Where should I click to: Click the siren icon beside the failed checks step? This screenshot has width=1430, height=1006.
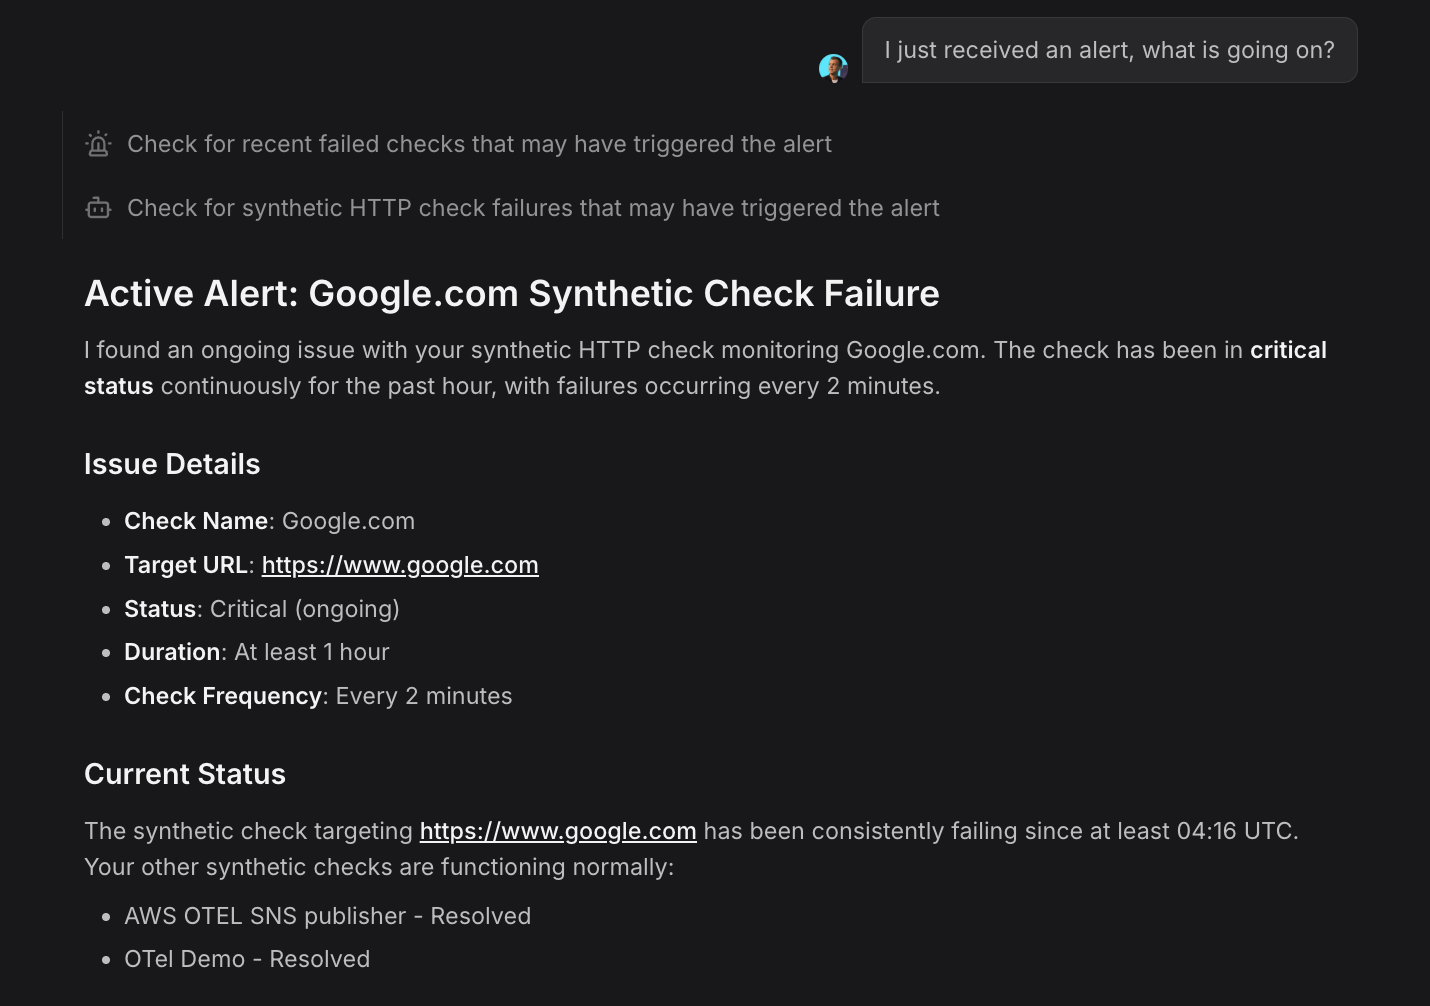point(98,144)
